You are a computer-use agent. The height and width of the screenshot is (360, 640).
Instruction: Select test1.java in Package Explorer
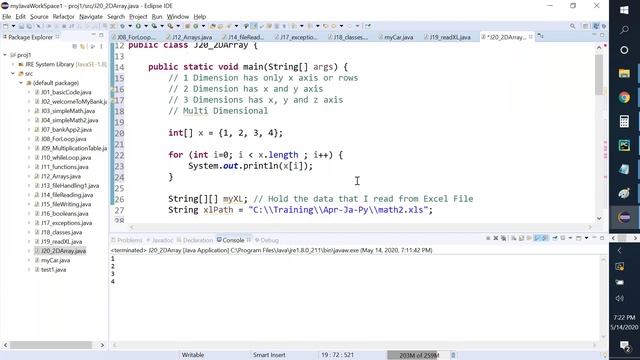click(x=53, y=269)
